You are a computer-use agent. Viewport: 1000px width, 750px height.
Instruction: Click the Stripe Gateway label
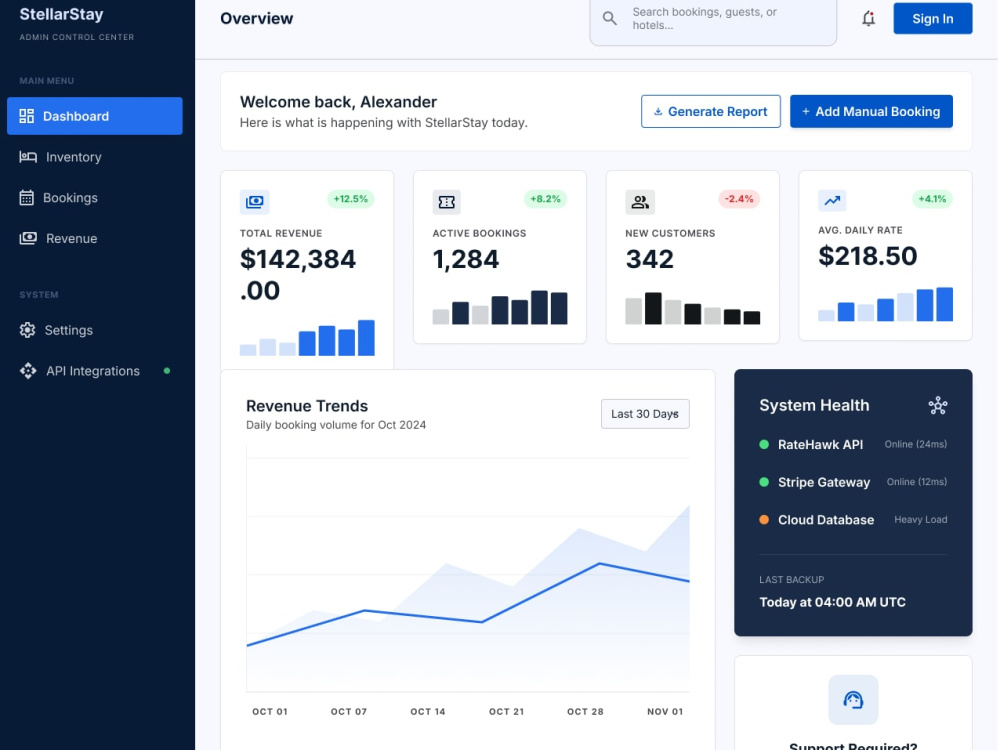(x=824, y=482)
